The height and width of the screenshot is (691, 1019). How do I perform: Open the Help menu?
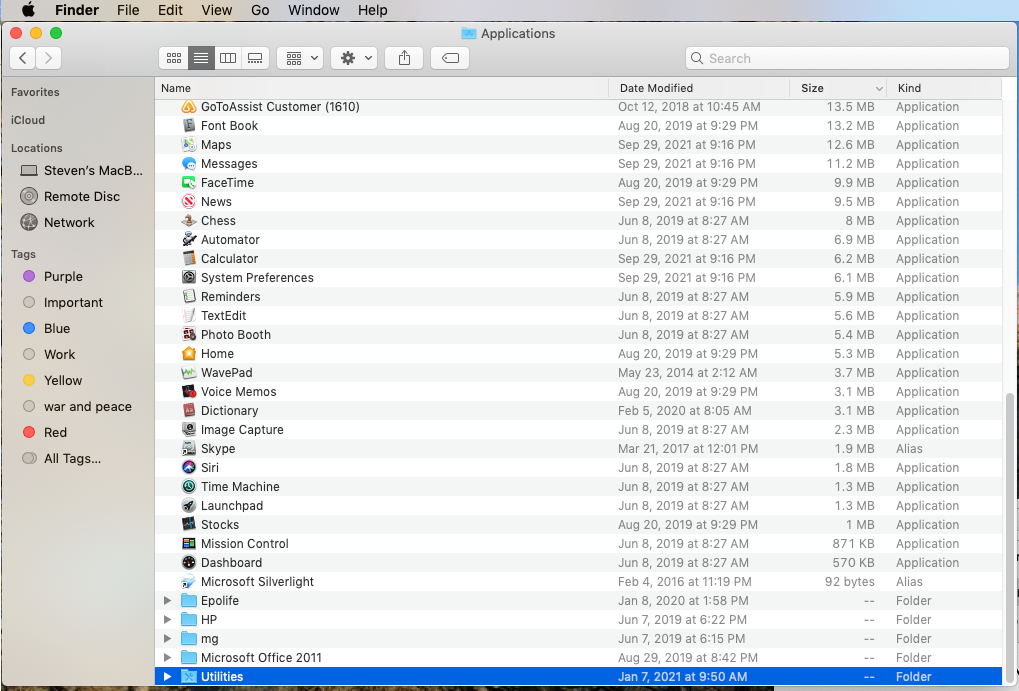(x=372, y=10)
